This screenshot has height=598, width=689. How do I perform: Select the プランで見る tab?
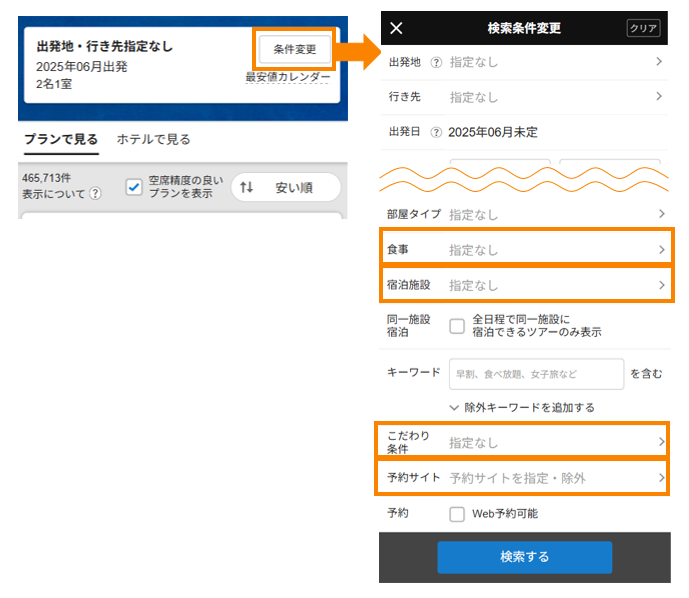60,140
